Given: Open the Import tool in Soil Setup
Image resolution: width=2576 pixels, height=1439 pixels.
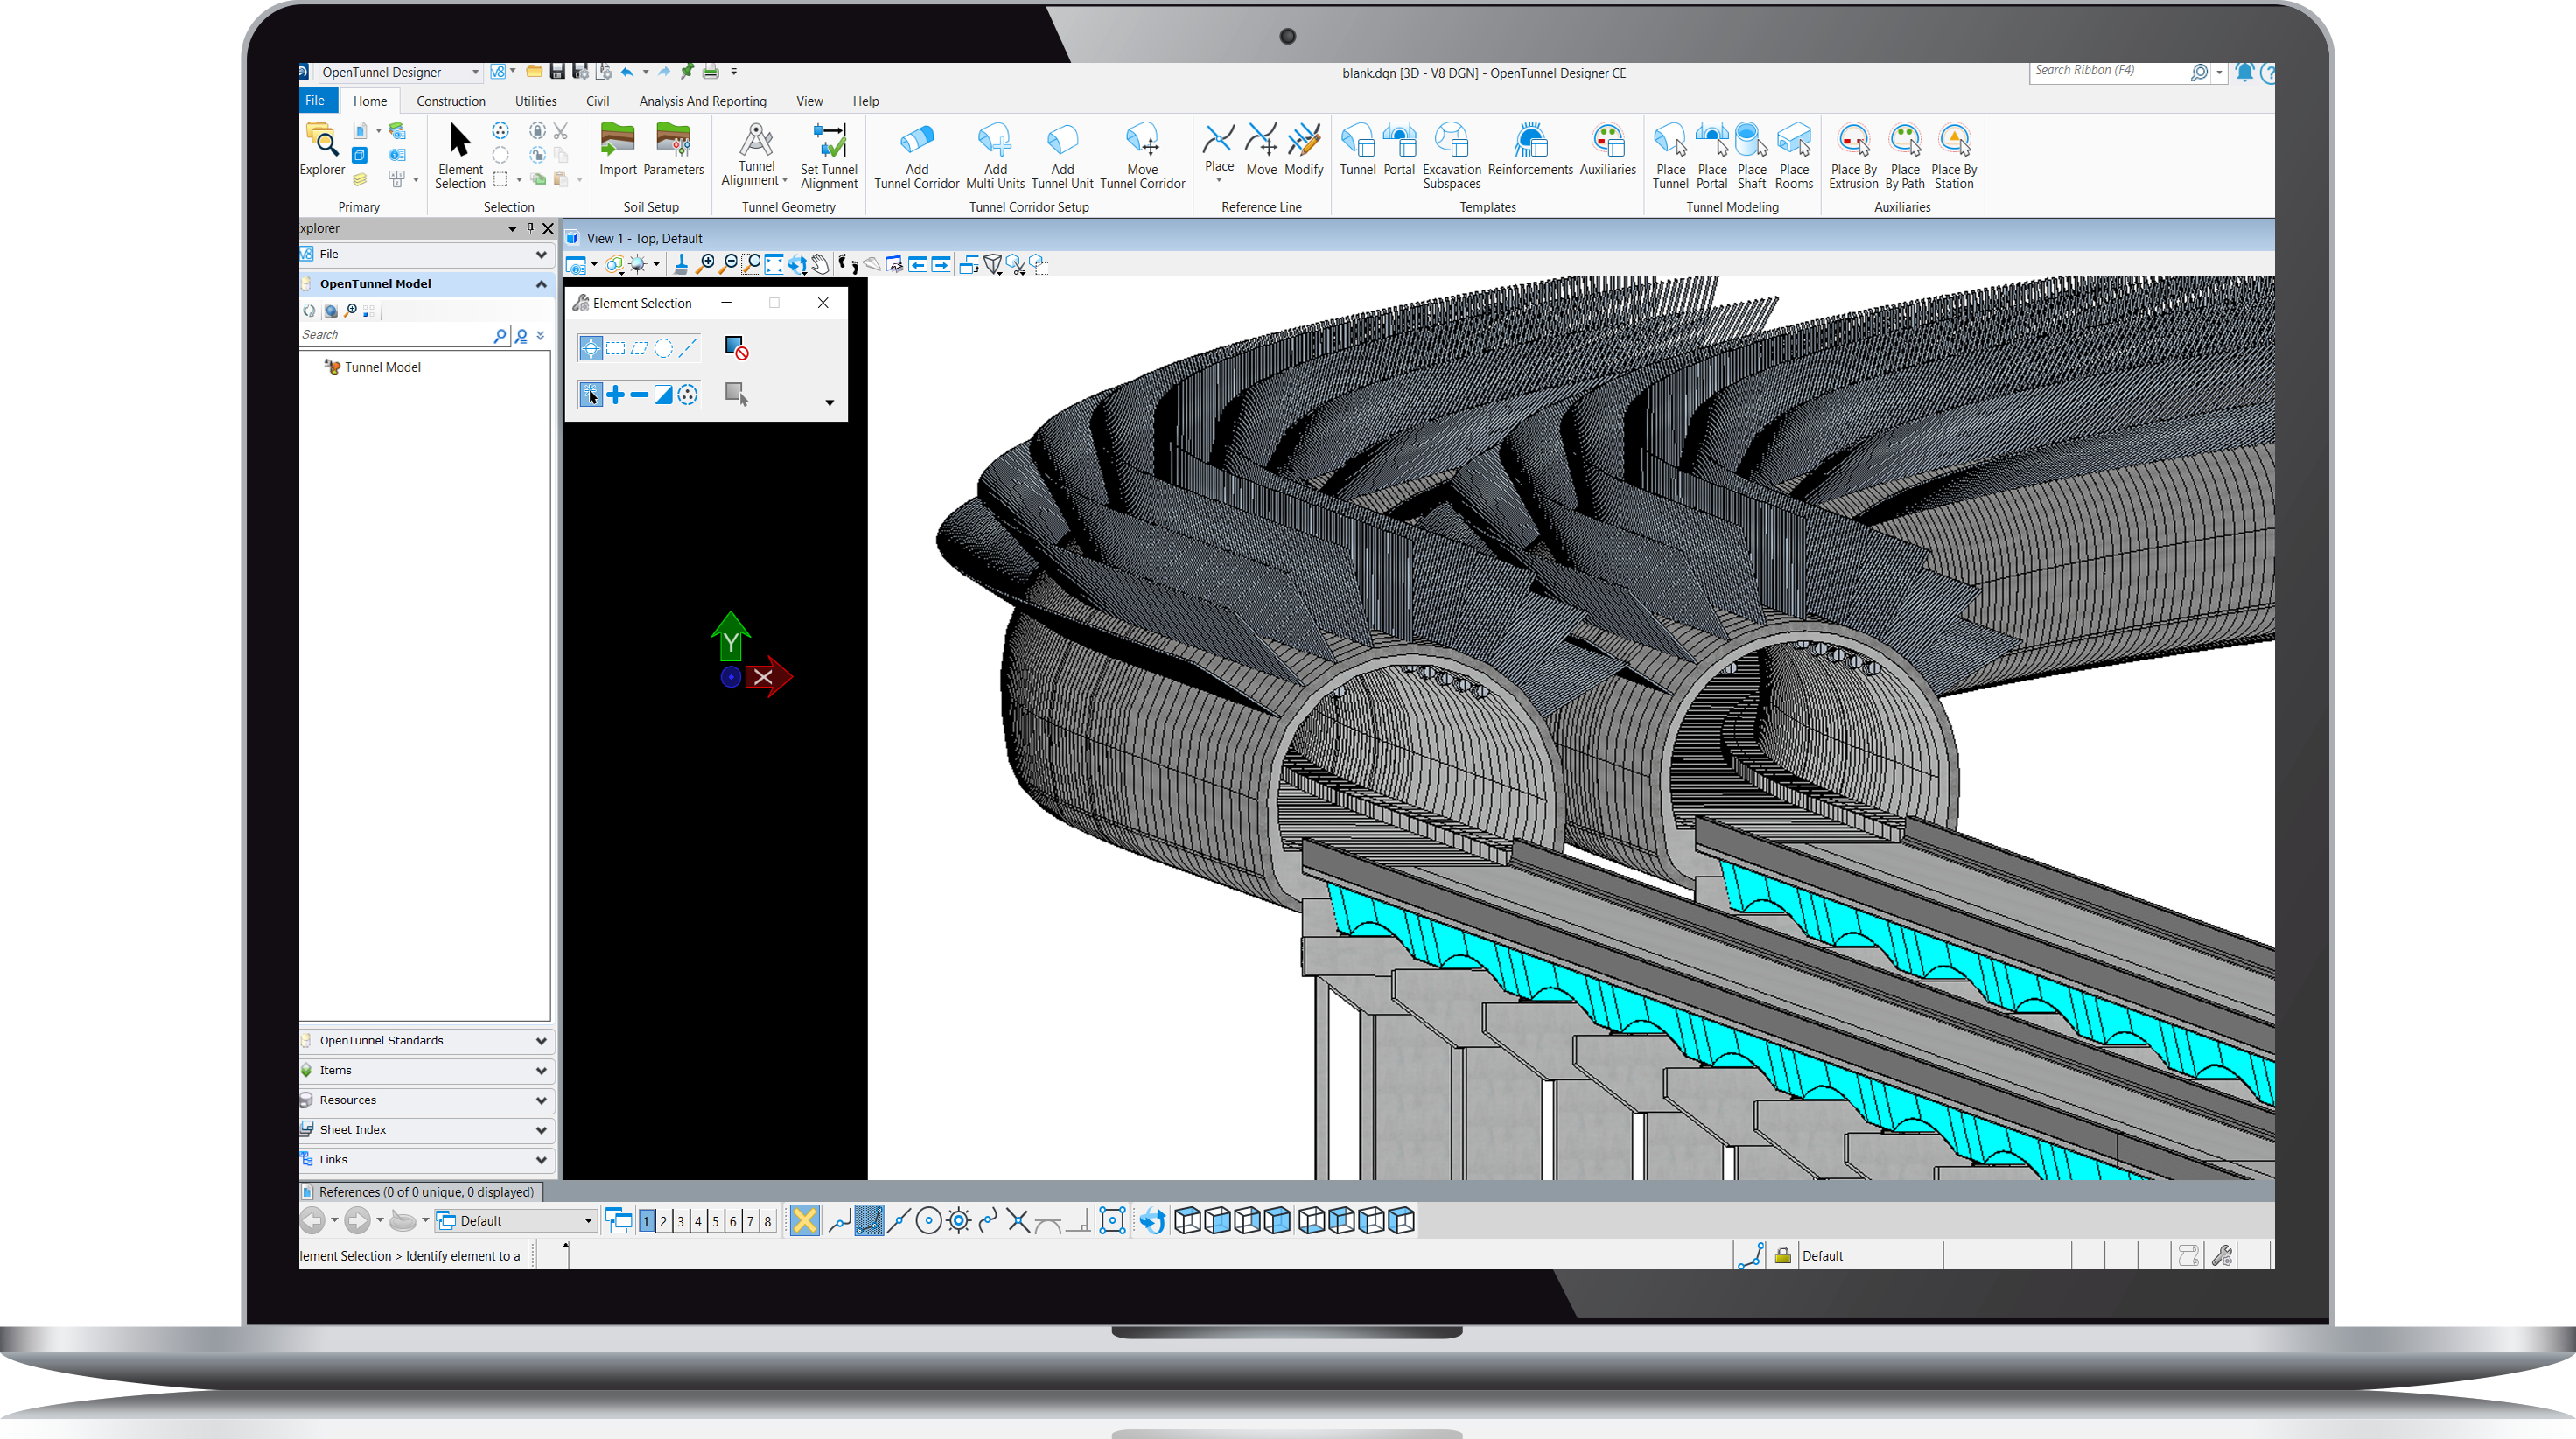Looking at the screenshot, I should click(x=617, y=150).
